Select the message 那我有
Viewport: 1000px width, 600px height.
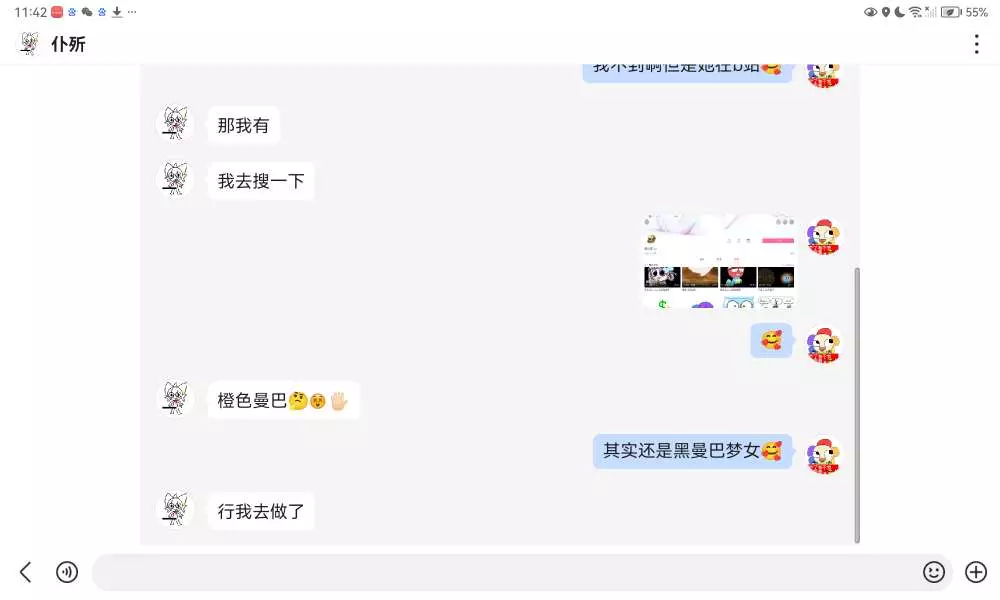point(243,125)
